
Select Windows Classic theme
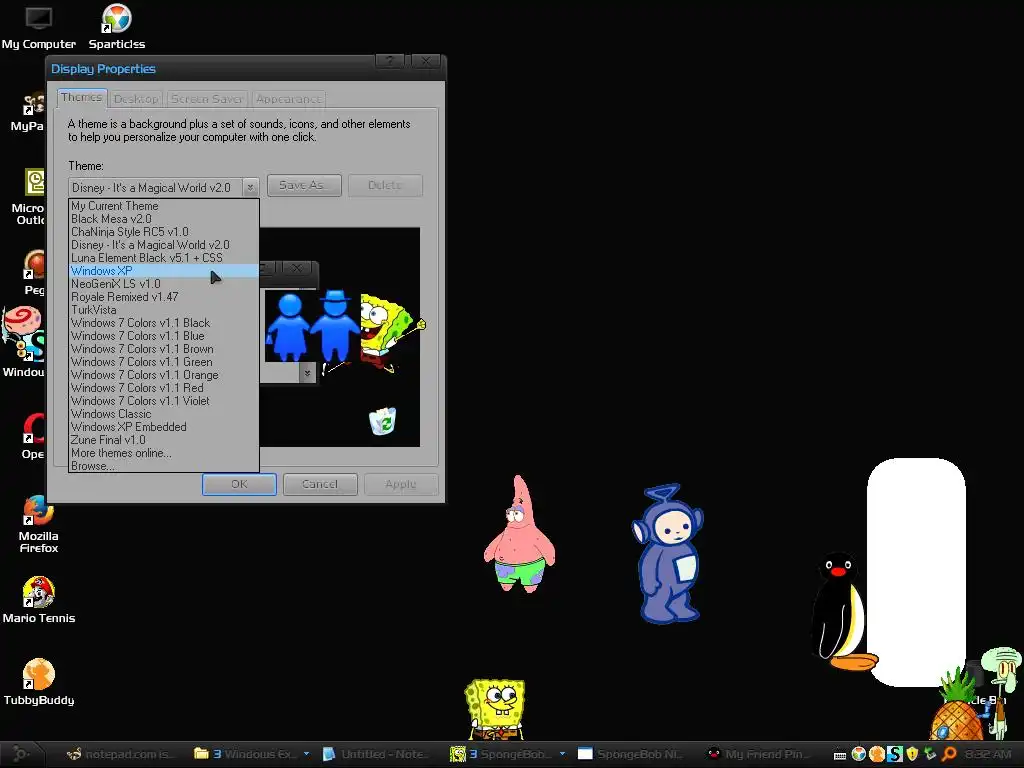pyautogui.click(x=163, y=414)
